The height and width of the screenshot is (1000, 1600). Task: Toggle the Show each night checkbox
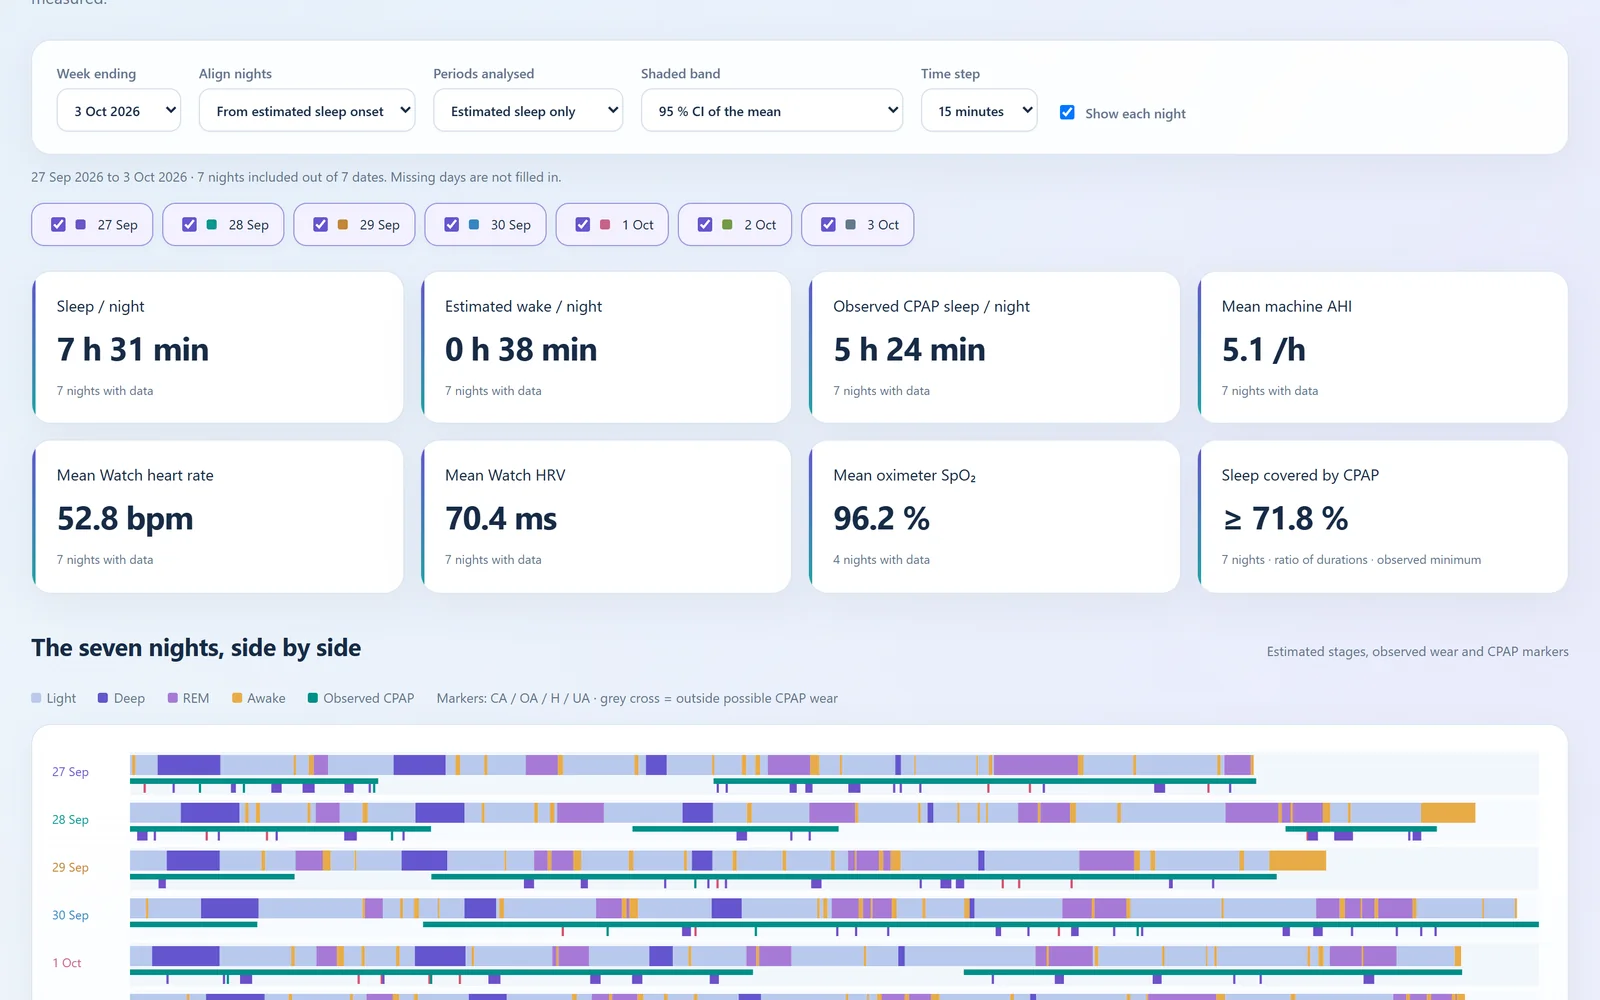[x=1067, y=113]
